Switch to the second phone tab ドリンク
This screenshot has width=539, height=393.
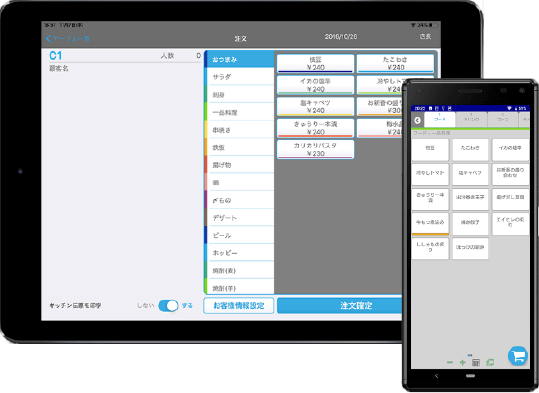coord(471,119)
